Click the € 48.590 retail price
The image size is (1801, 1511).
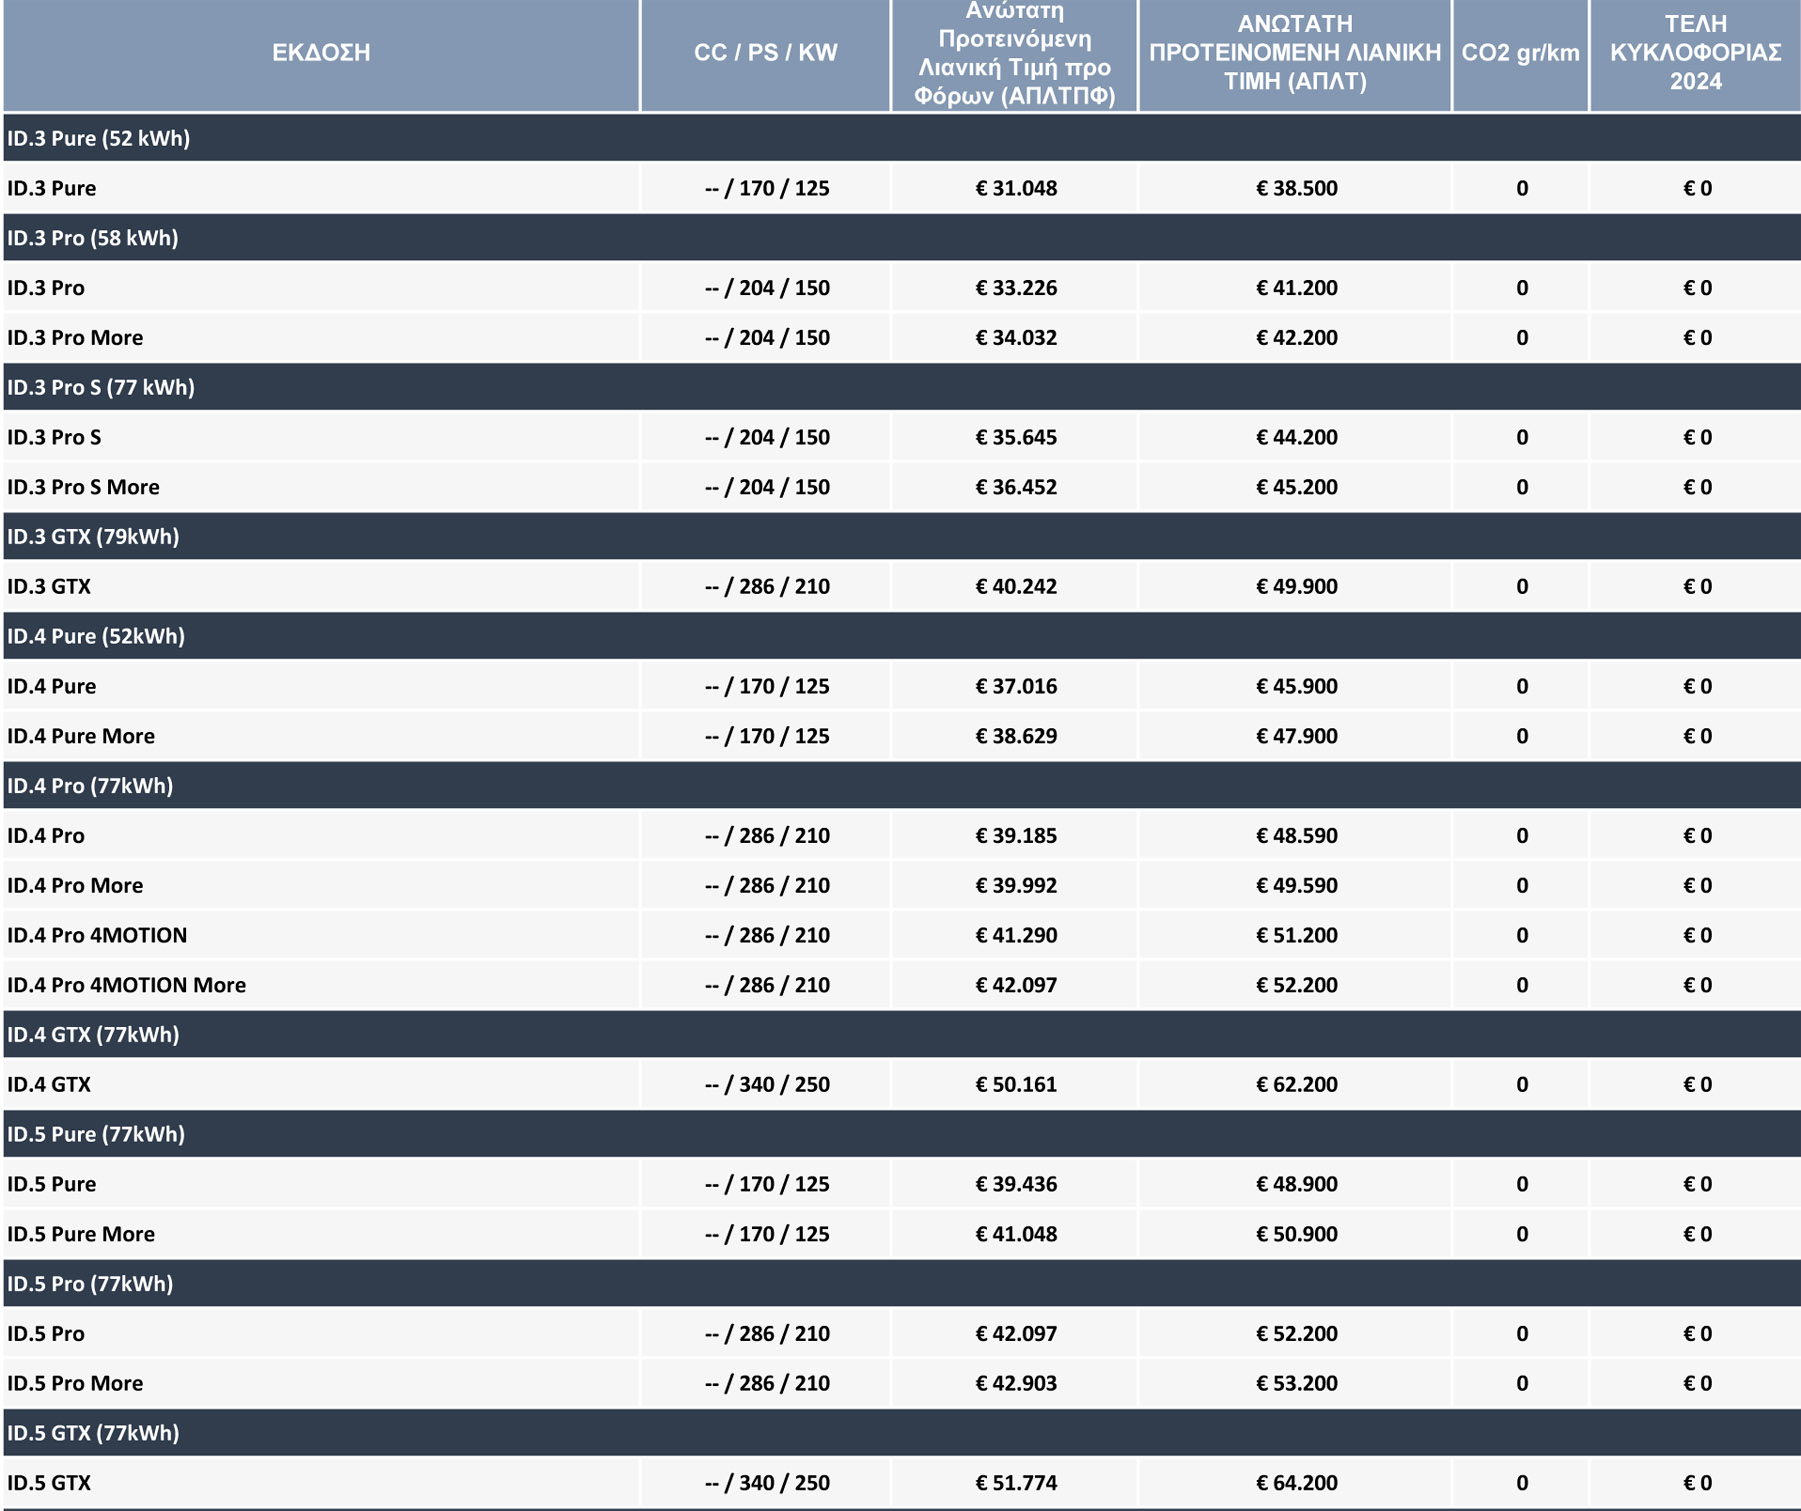click(x=1296, y=836)
